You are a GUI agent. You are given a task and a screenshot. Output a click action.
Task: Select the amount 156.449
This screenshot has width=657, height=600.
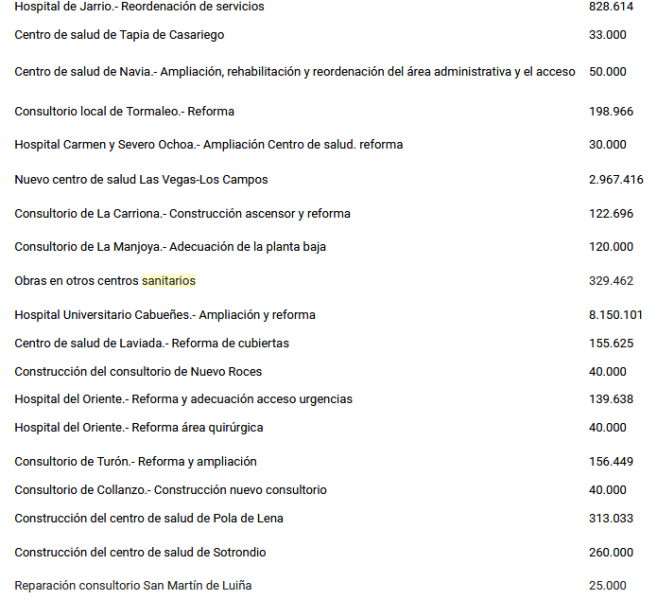(611, 462)
